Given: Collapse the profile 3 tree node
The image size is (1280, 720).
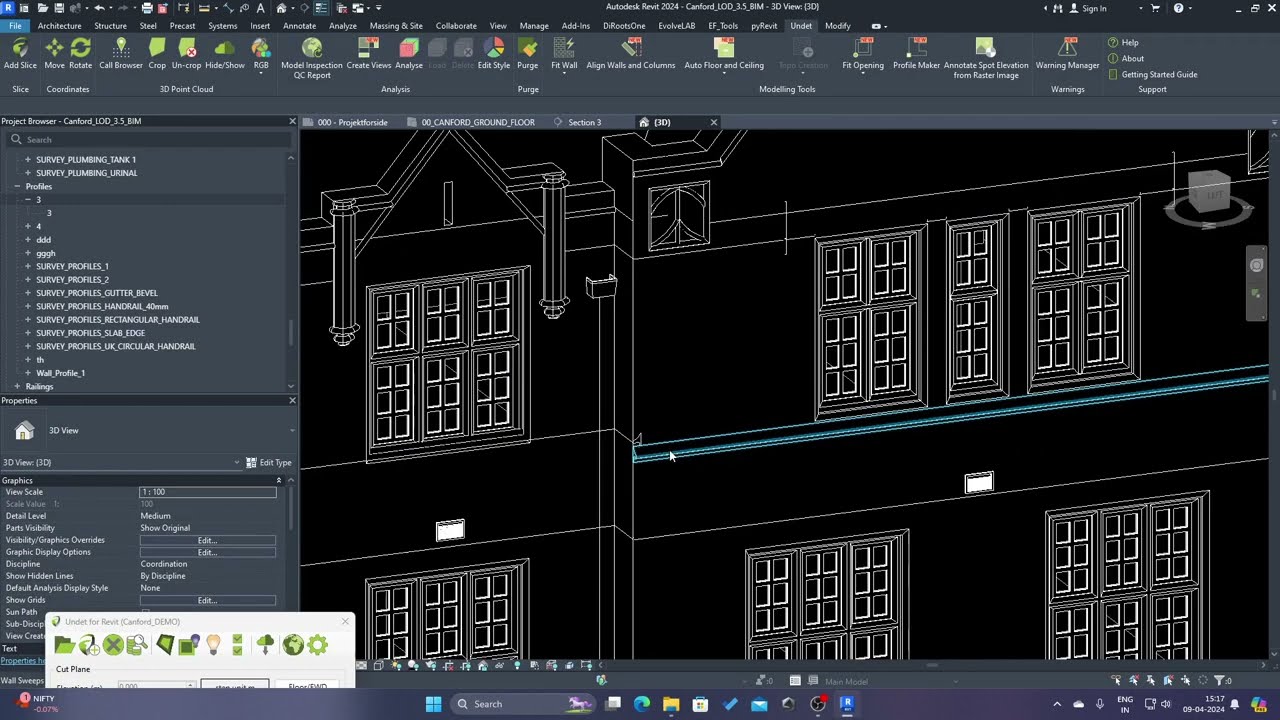Looking at the screenshot, I should [28, 200].
